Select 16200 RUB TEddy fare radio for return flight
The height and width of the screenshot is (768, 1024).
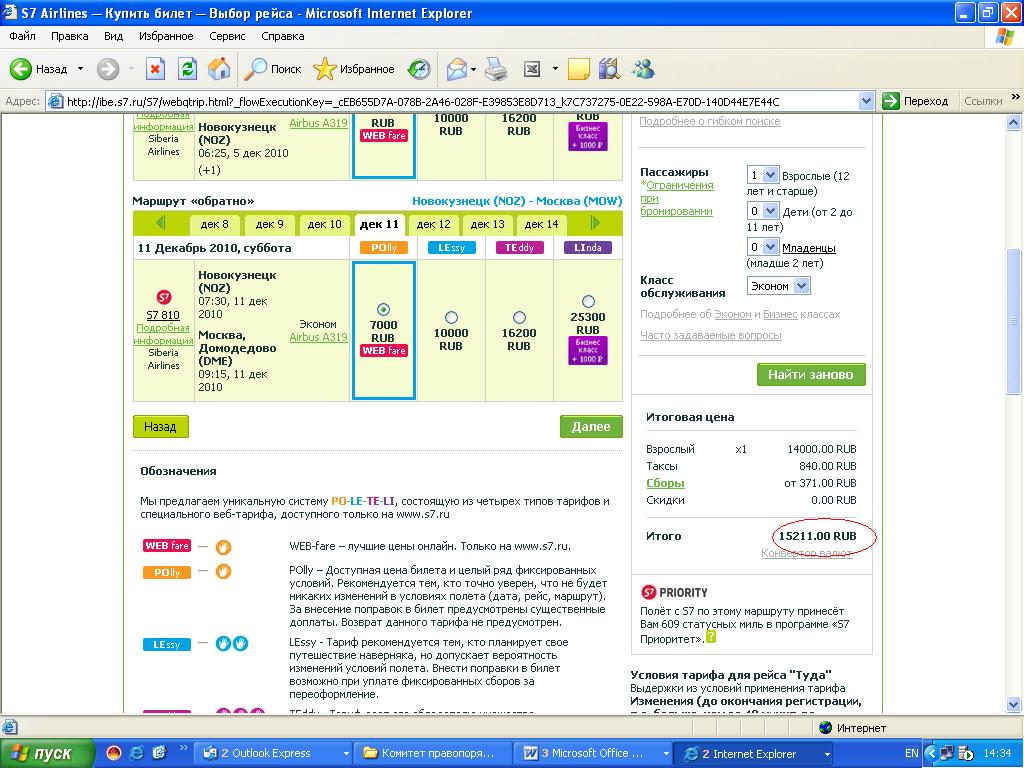519,317
